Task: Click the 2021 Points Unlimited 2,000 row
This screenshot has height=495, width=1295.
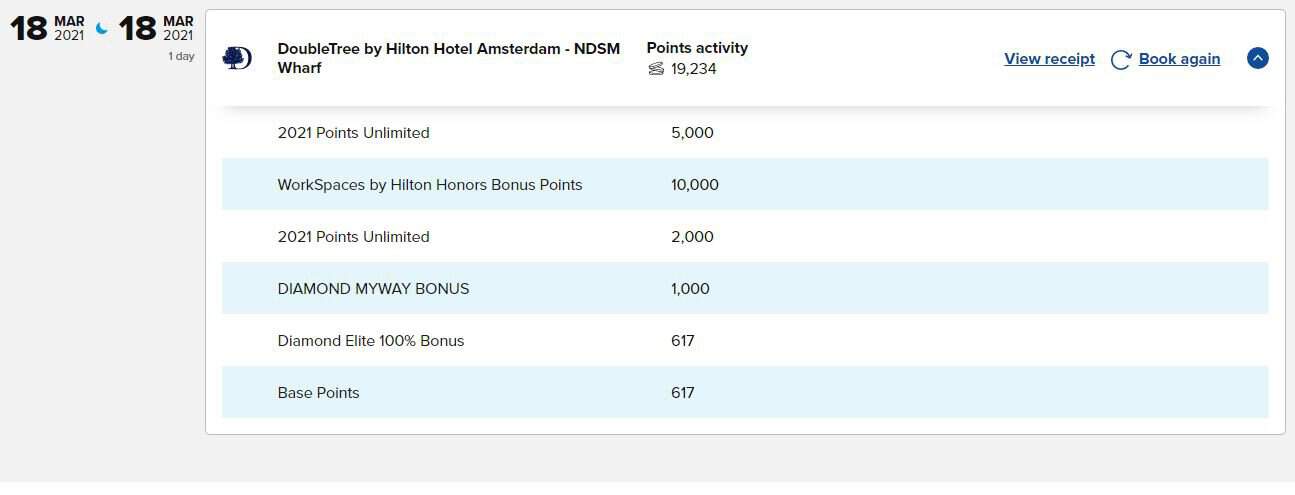Action: tap(353, 237)
